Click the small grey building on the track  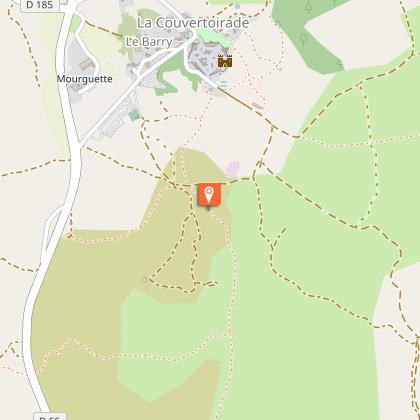click(257, 106)
